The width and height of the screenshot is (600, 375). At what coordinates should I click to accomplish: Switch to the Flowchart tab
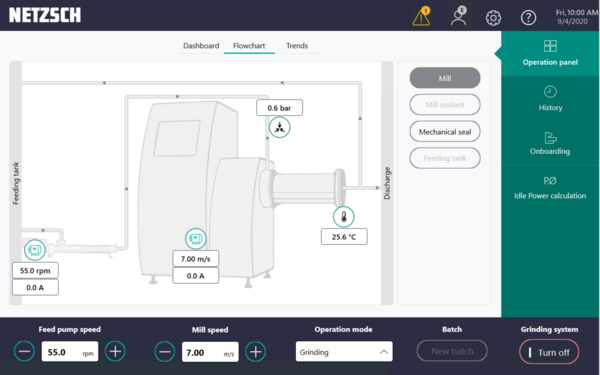coord(249,46)
